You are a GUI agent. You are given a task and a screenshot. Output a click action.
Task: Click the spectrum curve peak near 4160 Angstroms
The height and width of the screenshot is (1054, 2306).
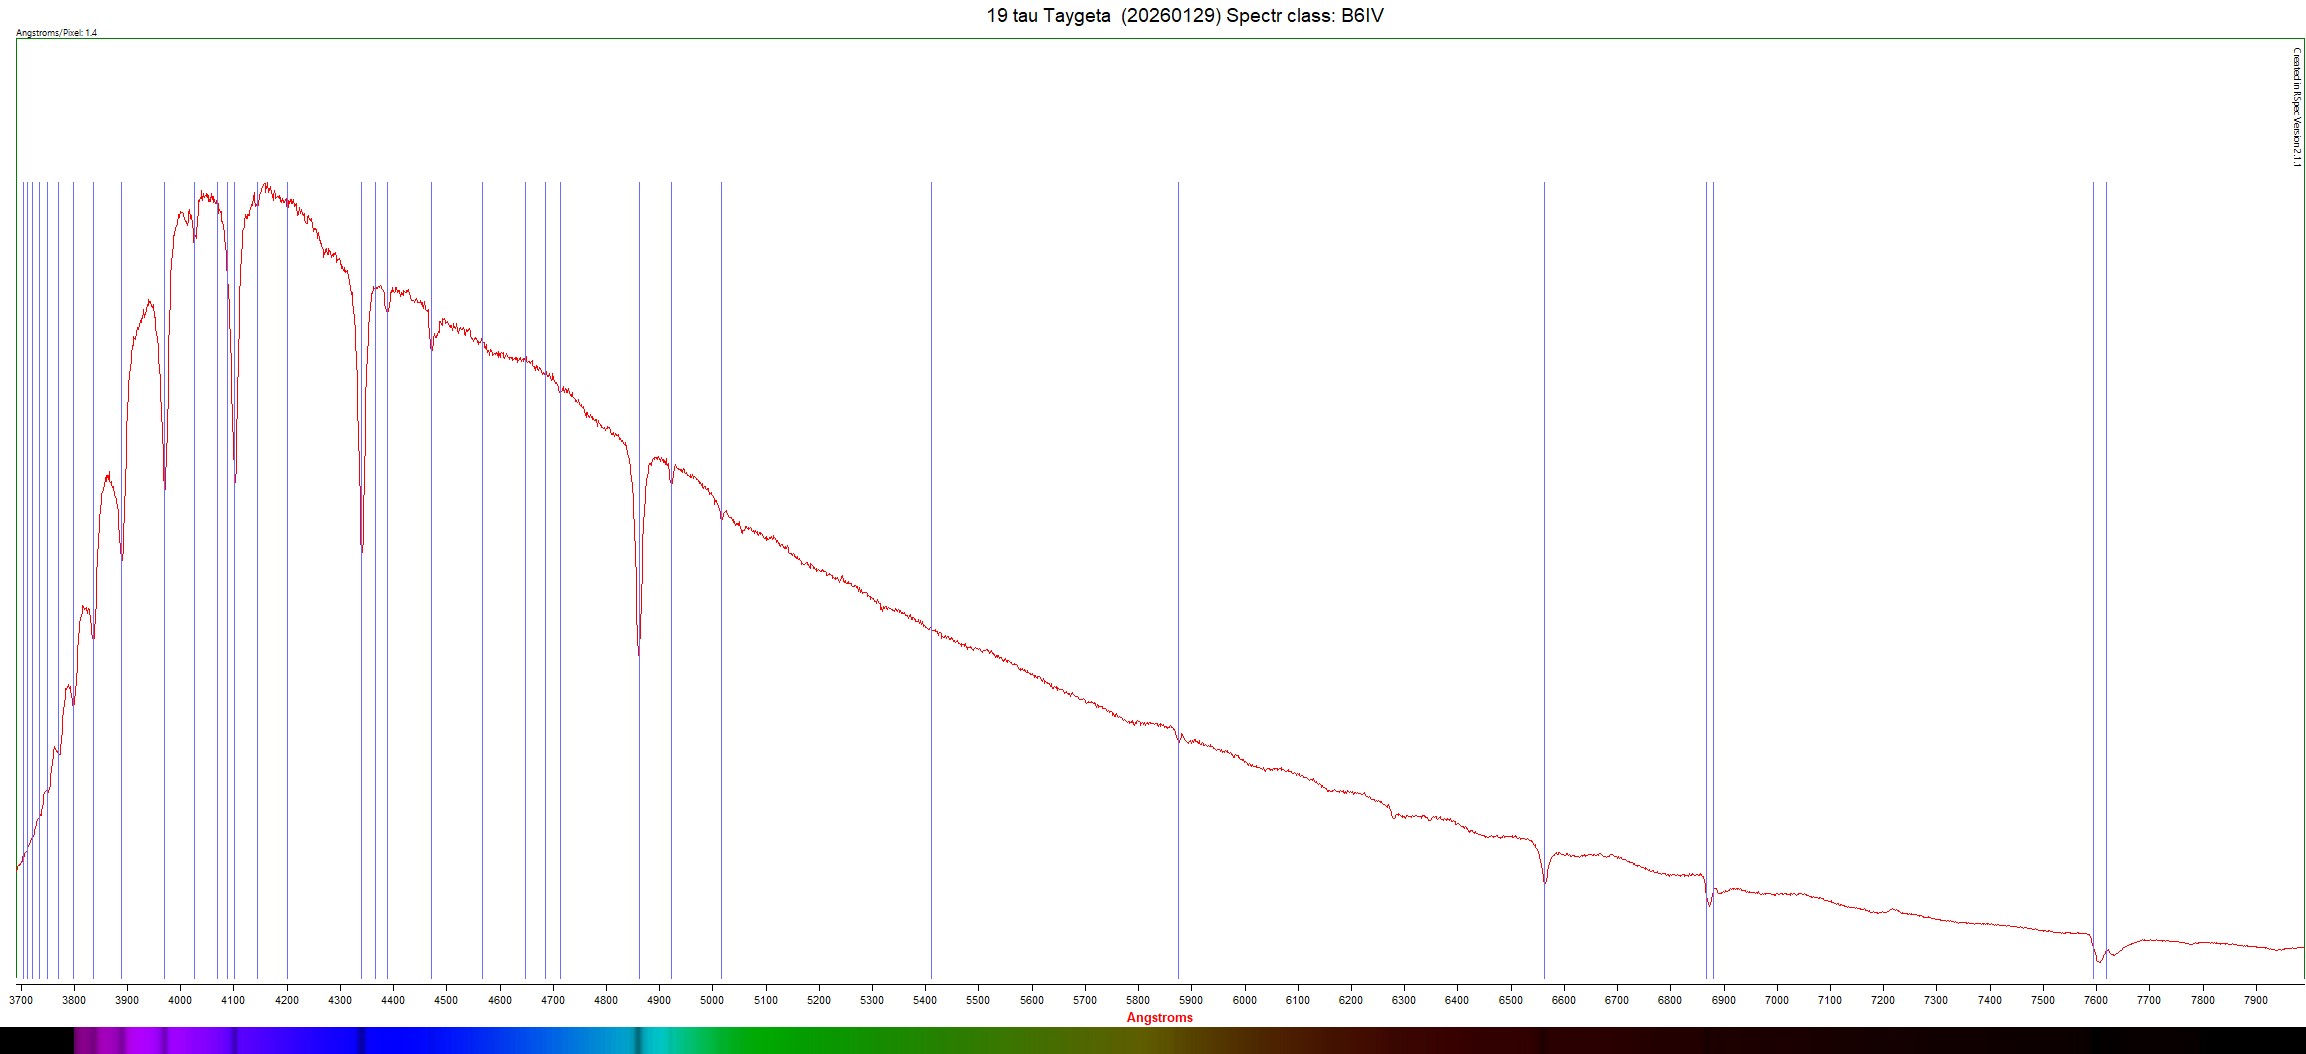point(265,184)
